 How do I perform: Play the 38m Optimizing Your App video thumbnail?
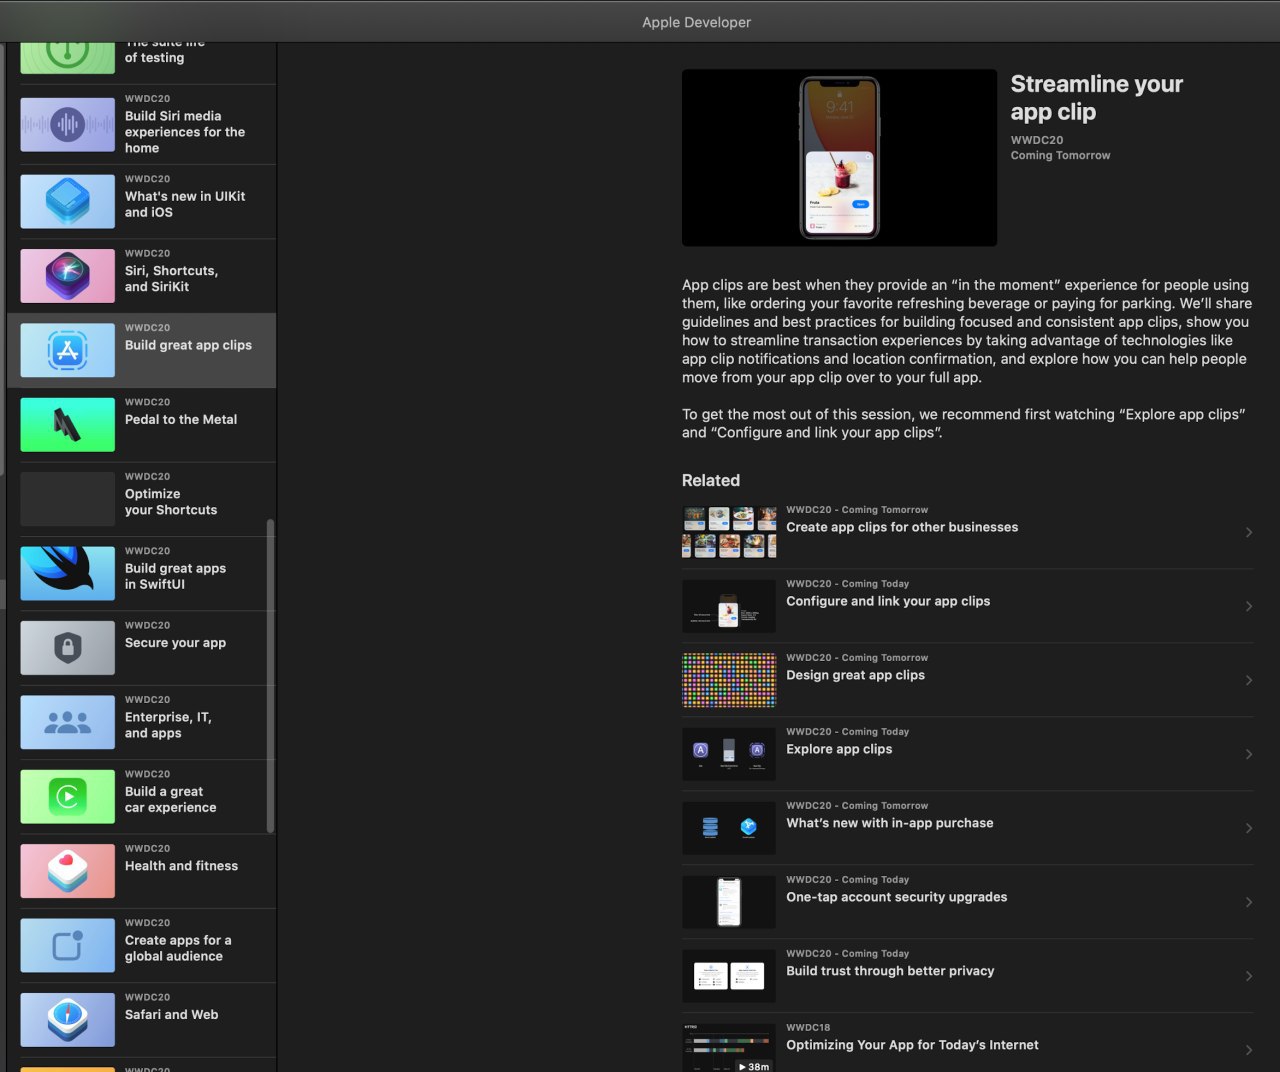tap(729, 1047)
